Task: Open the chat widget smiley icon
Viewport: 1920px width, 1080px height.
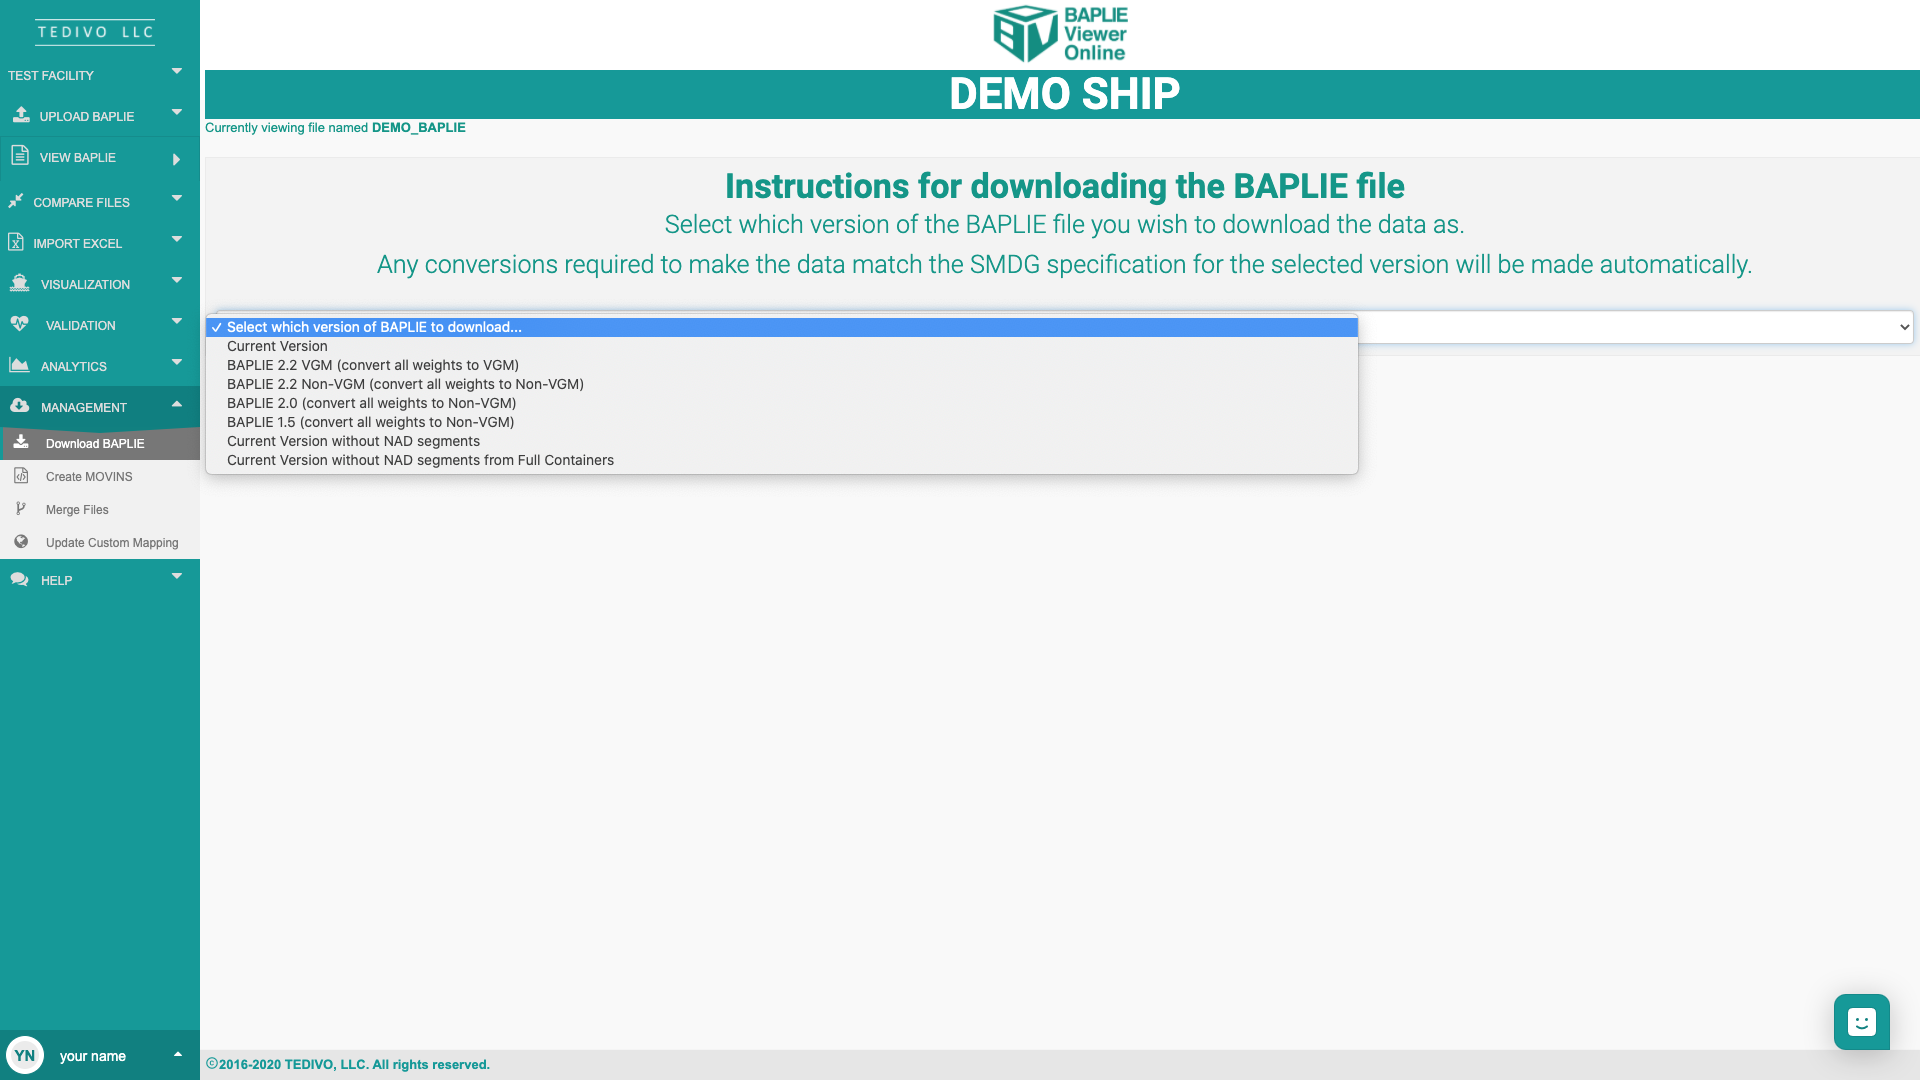Action: 1861,1022
